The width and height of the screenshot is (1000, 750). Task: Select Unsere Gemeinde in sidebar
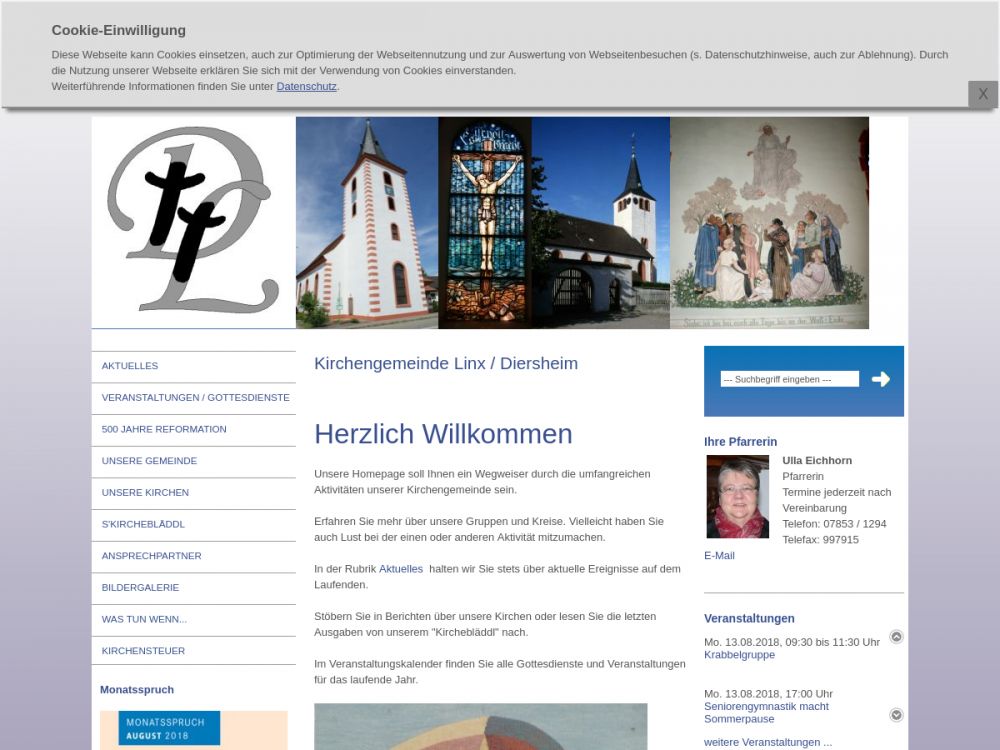coord(149,461)
